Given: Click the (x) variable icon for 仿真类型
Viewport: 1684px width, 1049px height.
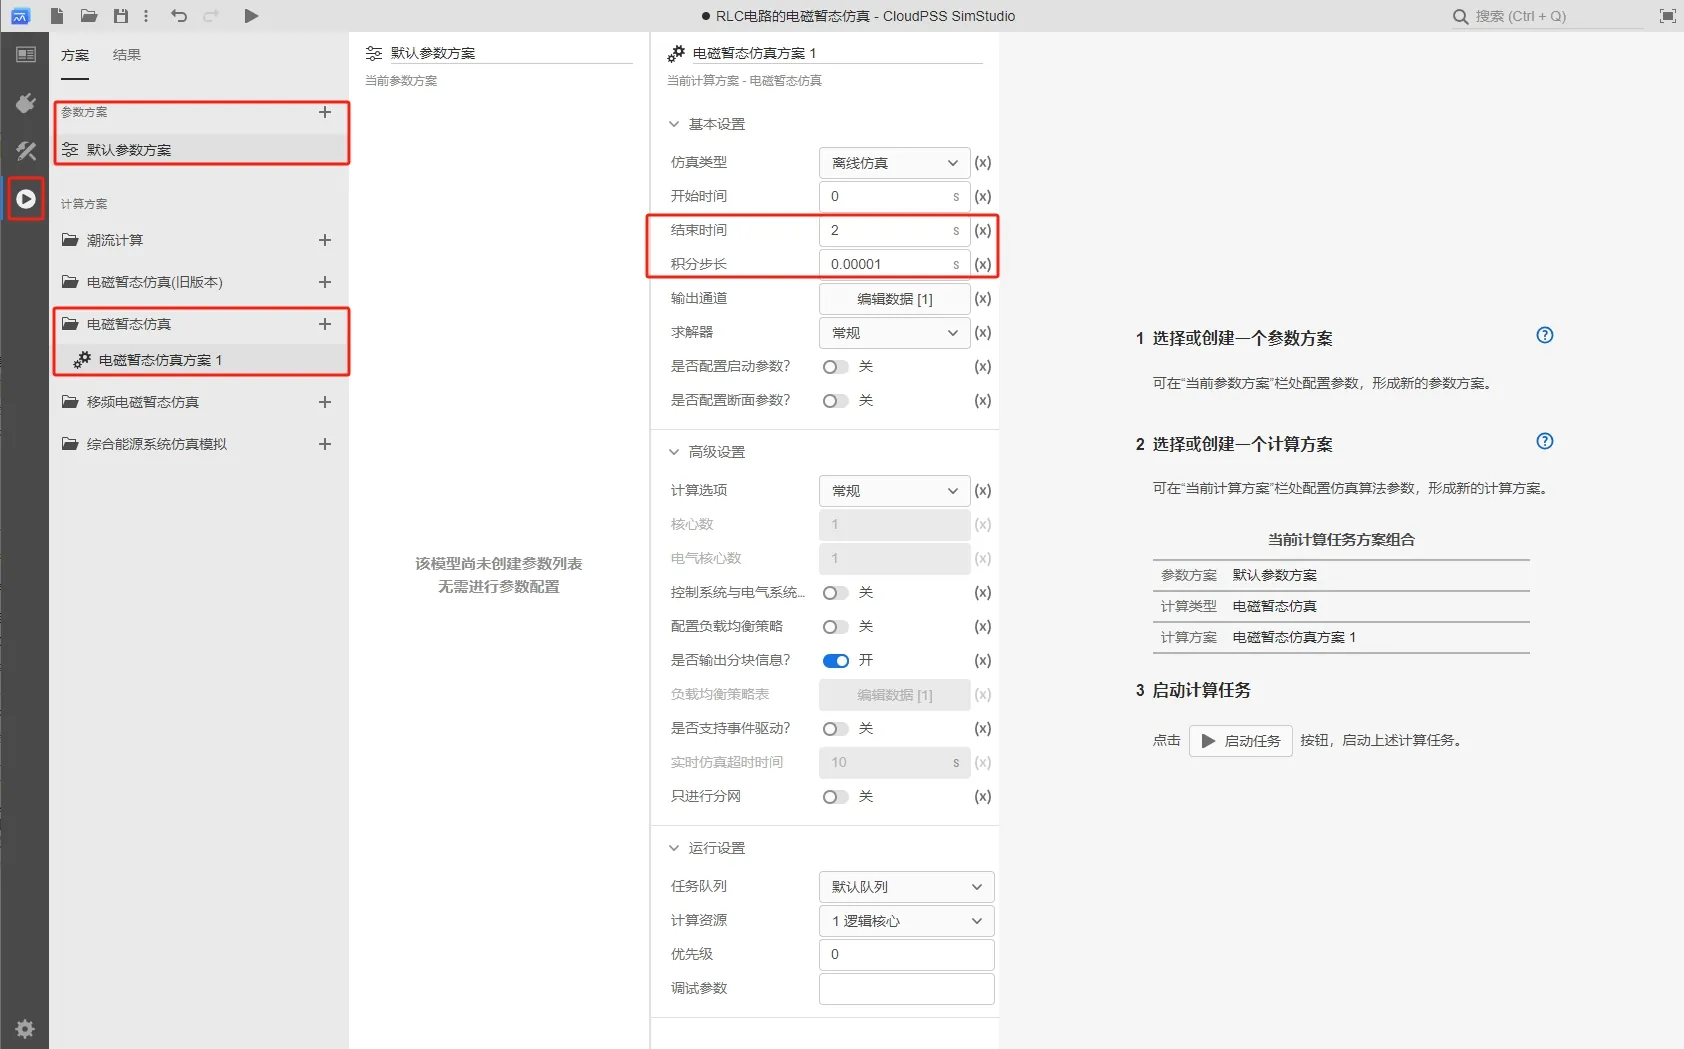Looking at the screenshot, I should click(x=983, y=162).
